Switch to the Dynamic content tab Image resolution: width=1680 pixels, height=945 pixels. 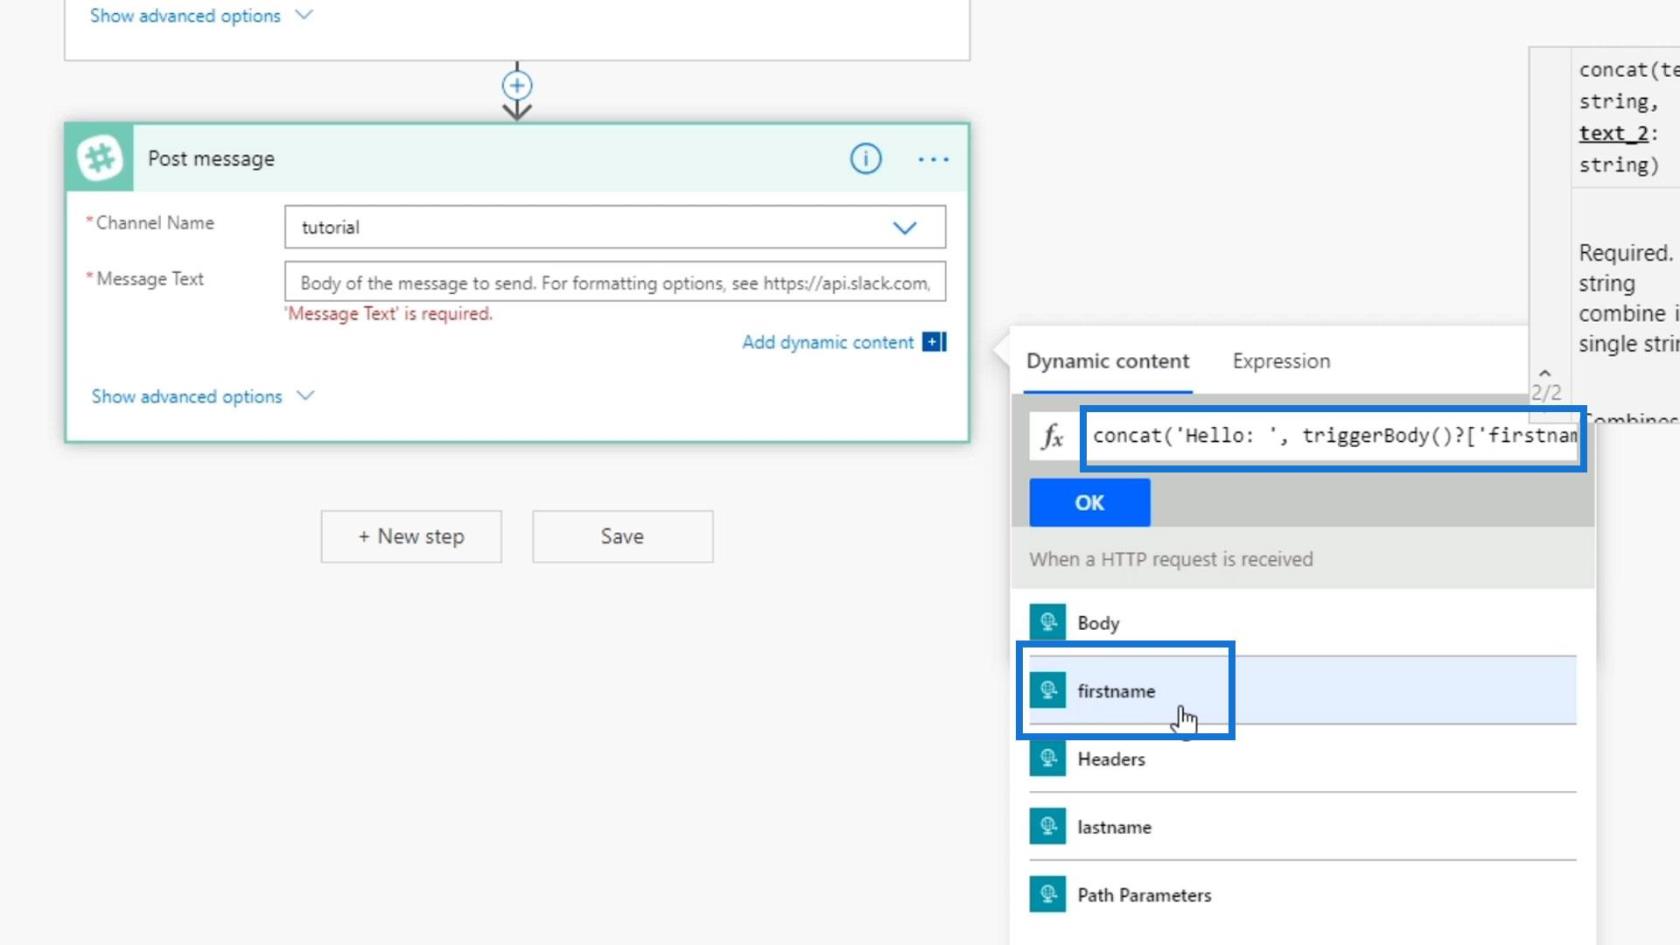[1108, 361]
